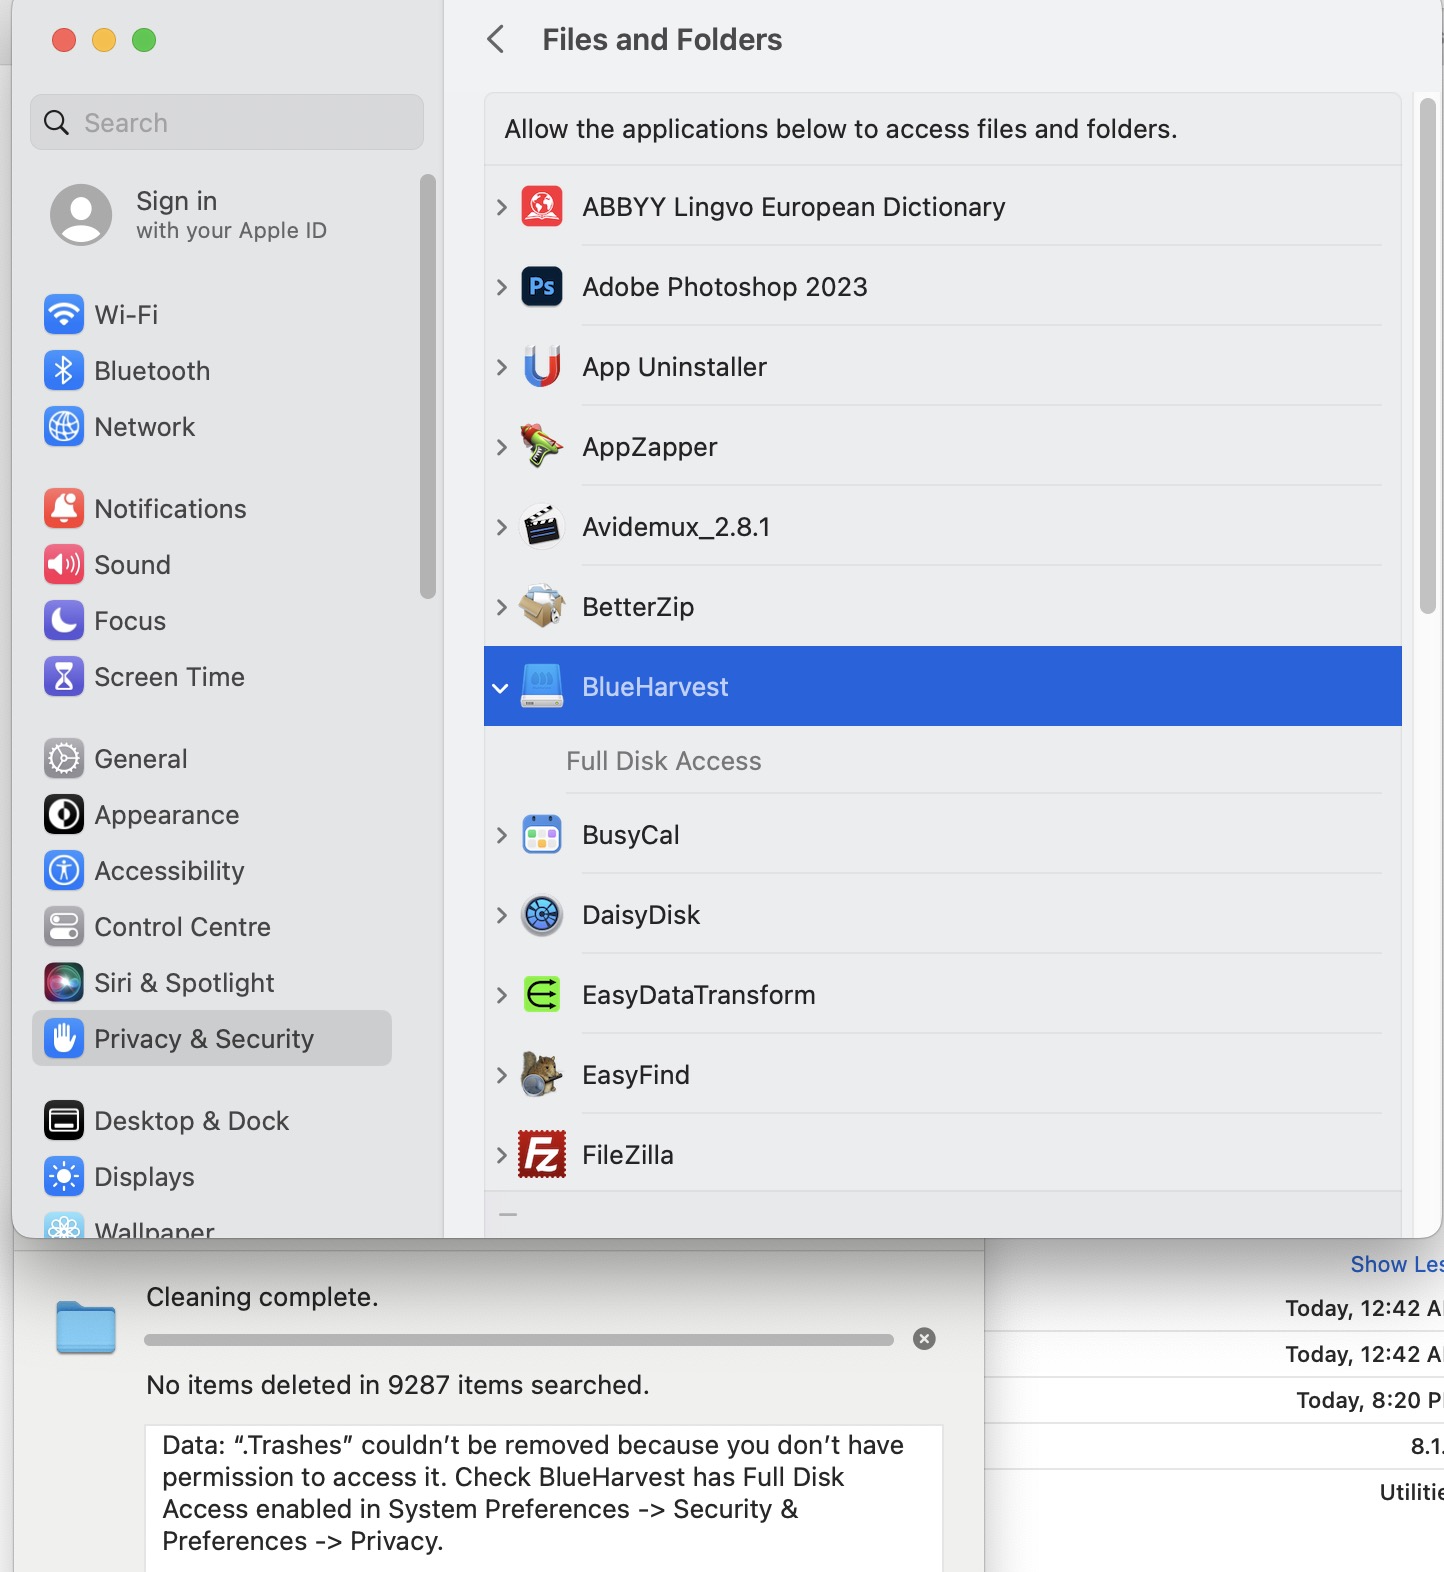Go back from Files and Folders
This screenshot has width=1444, height=1572.
point(496,40)
